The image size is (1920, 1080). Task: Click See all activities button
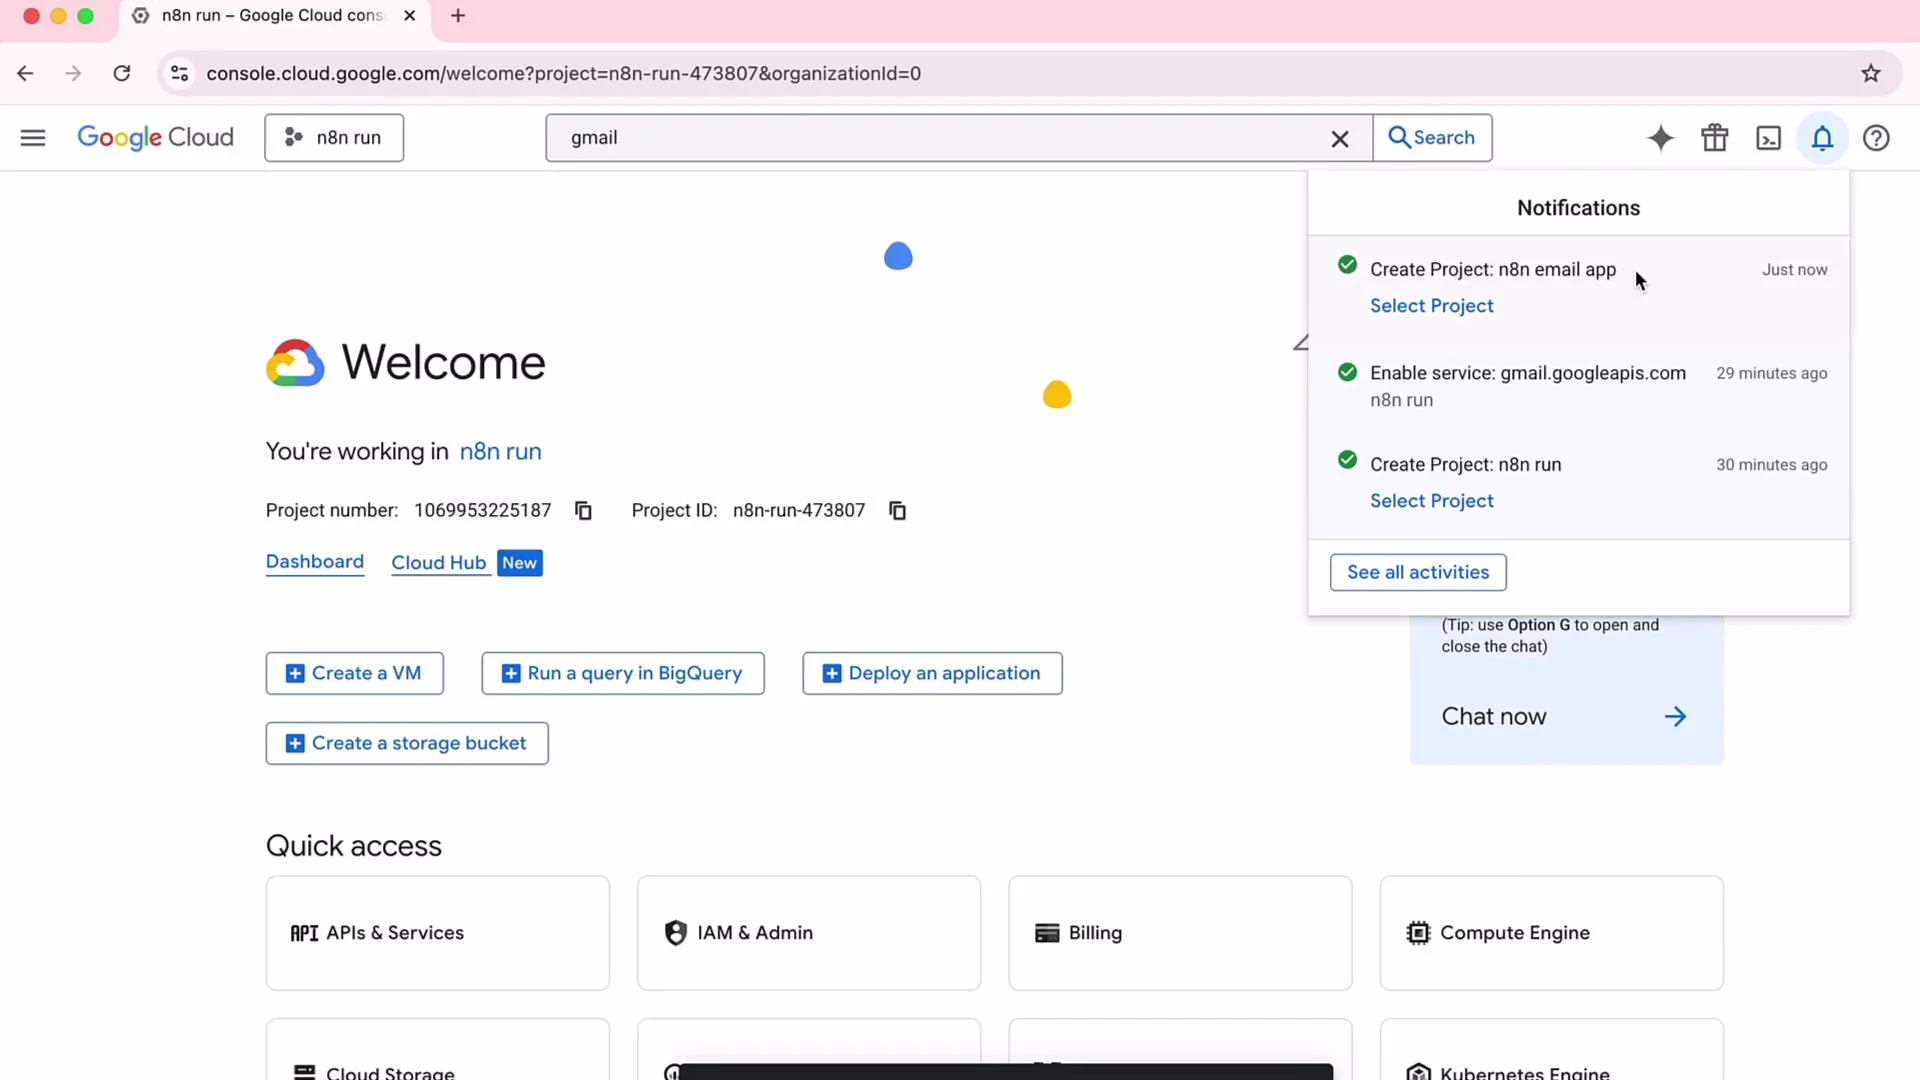click(x=1417, y=572)
